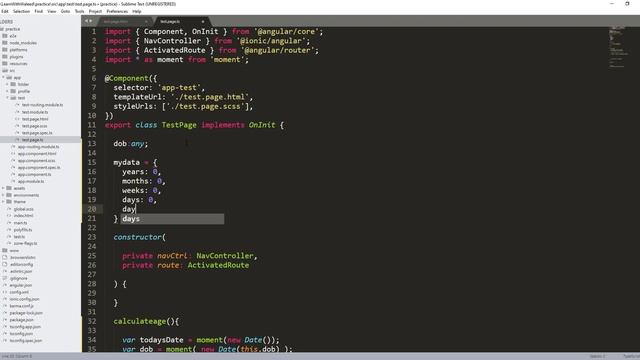Expand the environments folder arrow
Screen dimensions: 640x360
[x=3, y=195]
